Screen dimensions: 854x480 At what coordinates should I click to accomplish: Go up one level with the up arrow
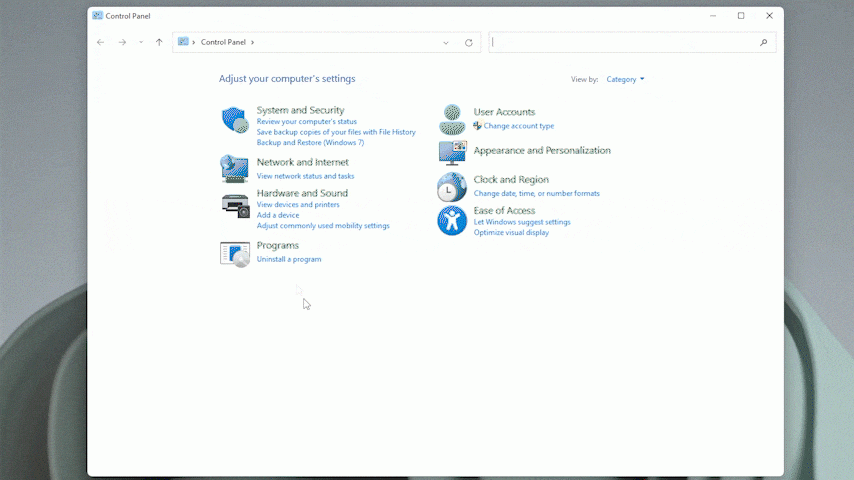159,42
